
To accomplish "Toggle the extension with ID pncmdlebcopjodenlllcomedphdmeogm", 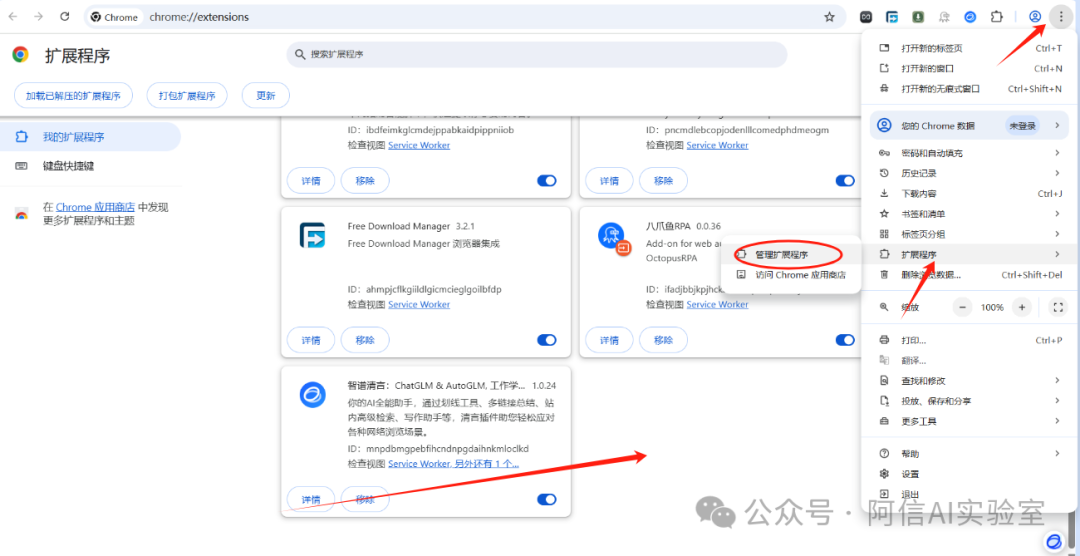I will coord(845,181).
